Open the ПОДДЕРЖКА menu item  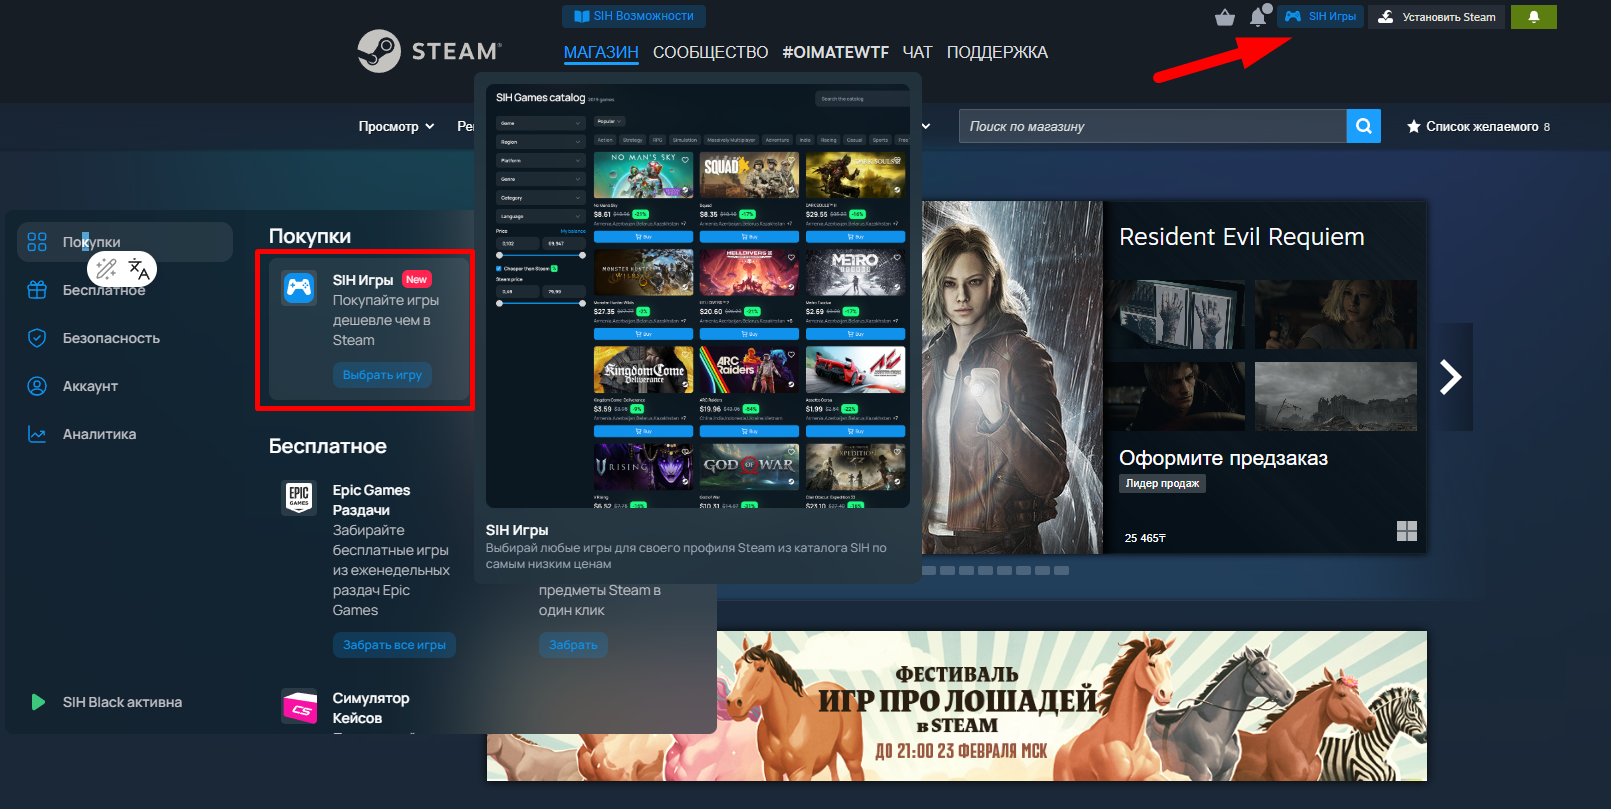(x=997, y=52)
